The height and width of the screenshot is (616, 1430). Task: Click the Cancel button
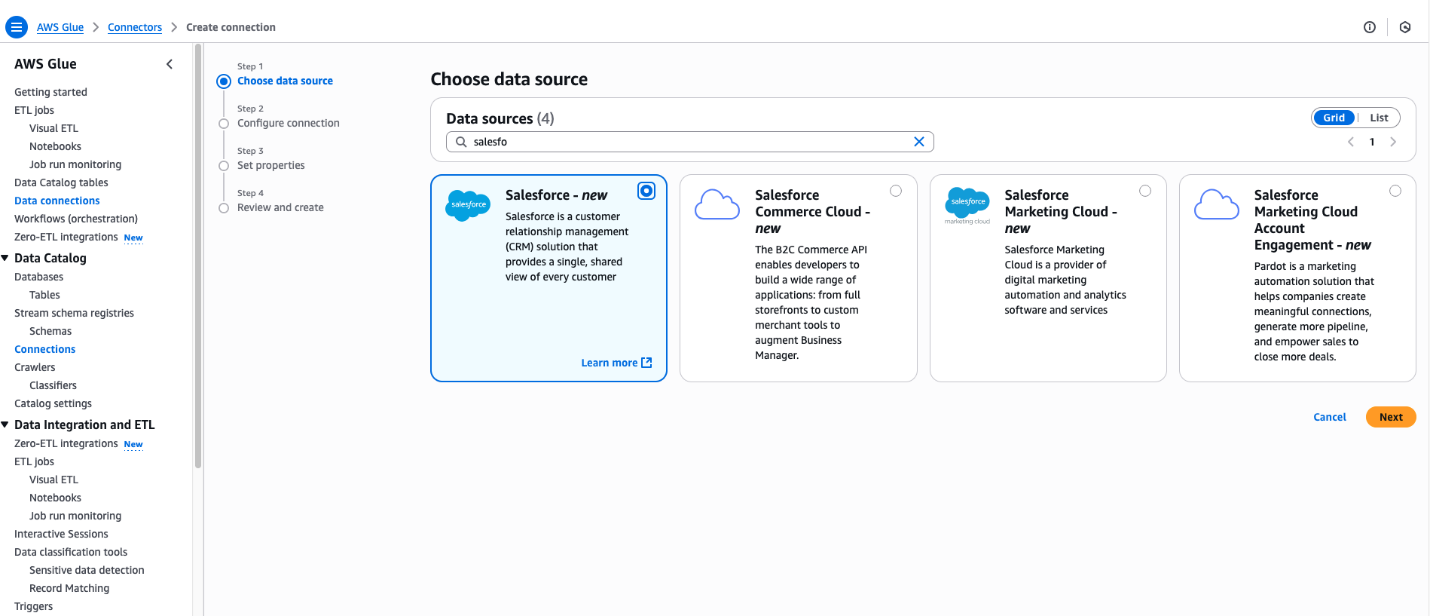1330,417
